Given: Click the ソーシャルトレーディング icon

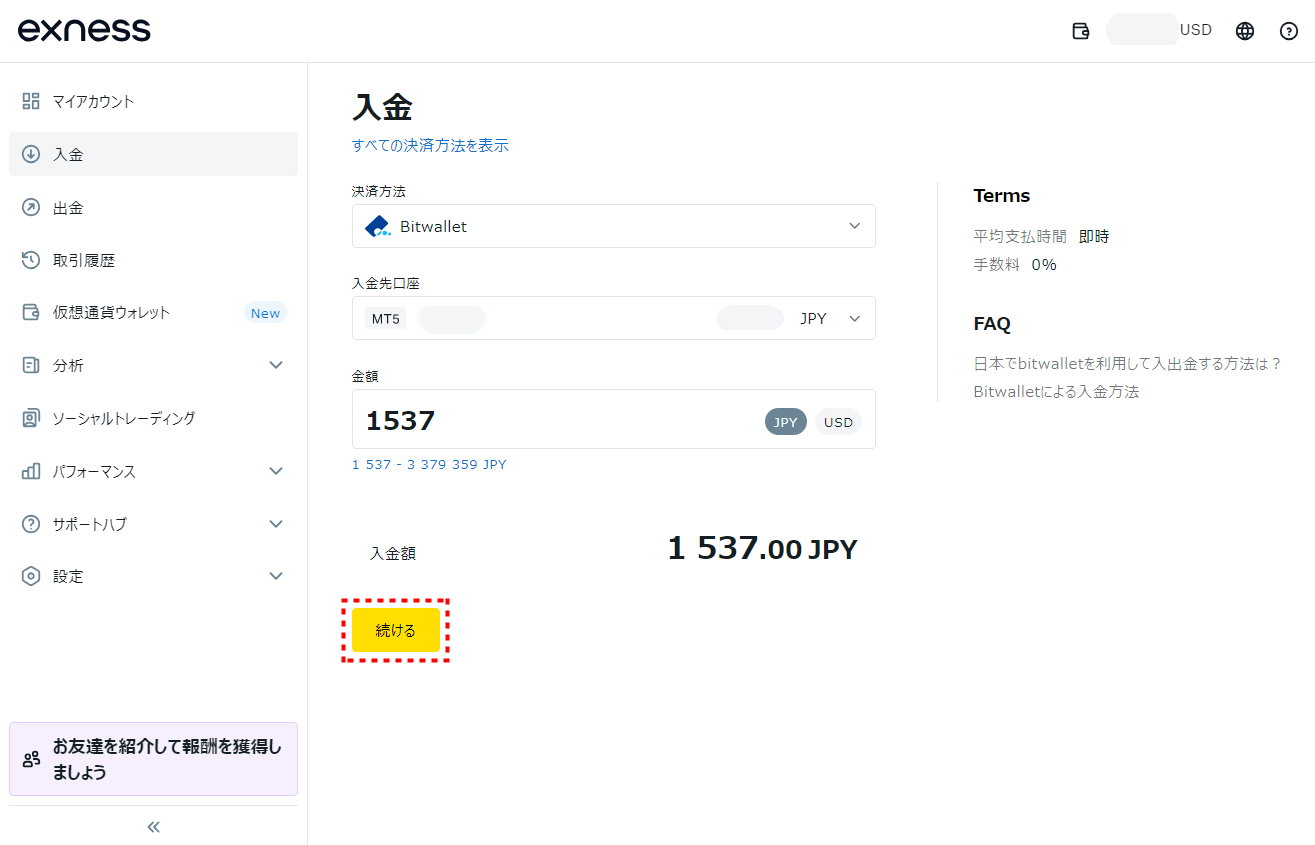Looking at the screenshot, I should (31, 418).
